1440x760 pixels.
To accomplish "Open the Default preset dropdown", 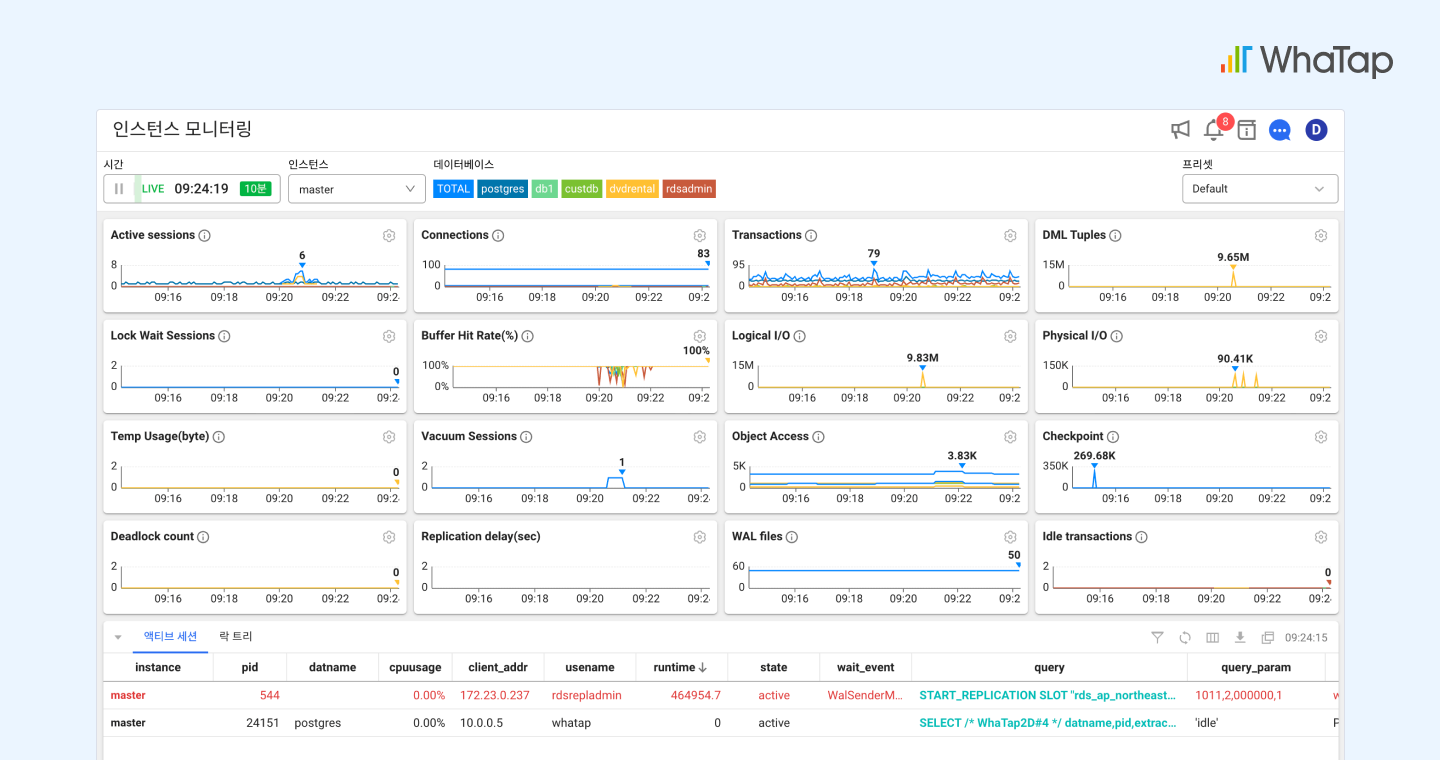I will point(1259,189).
